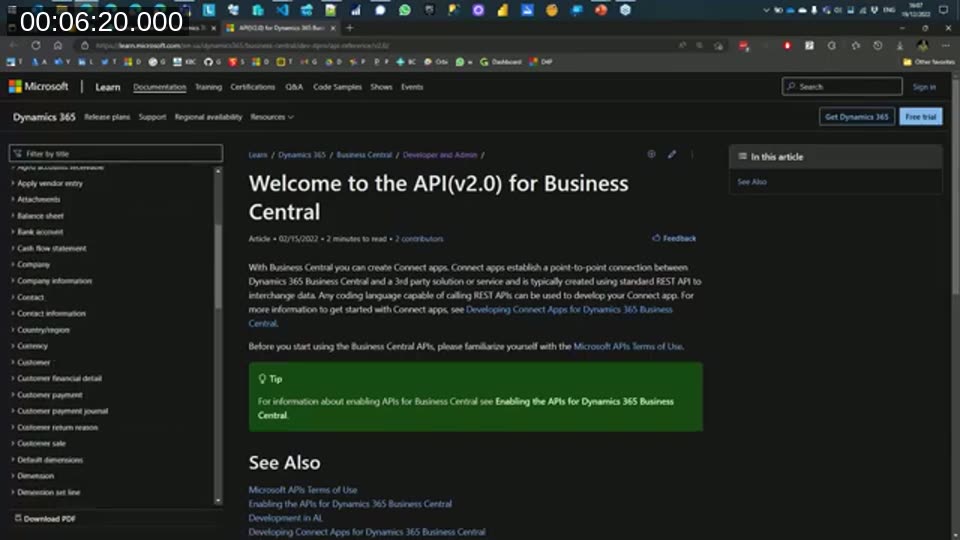Go to Business Central breadcrumb

coord(364,155)
